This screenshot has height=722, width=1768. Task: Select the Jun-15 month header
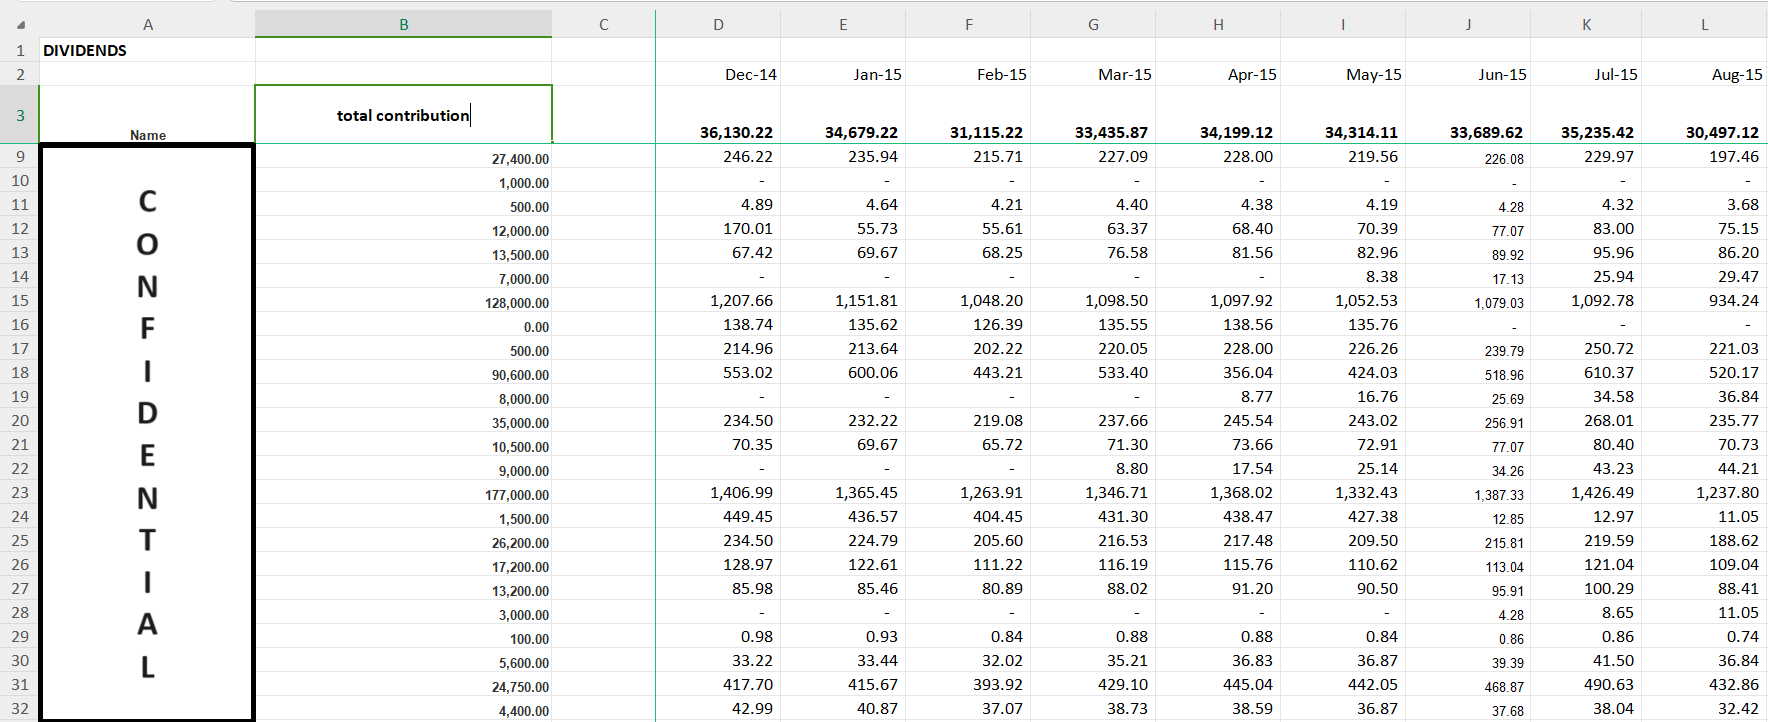[1468, 74]
